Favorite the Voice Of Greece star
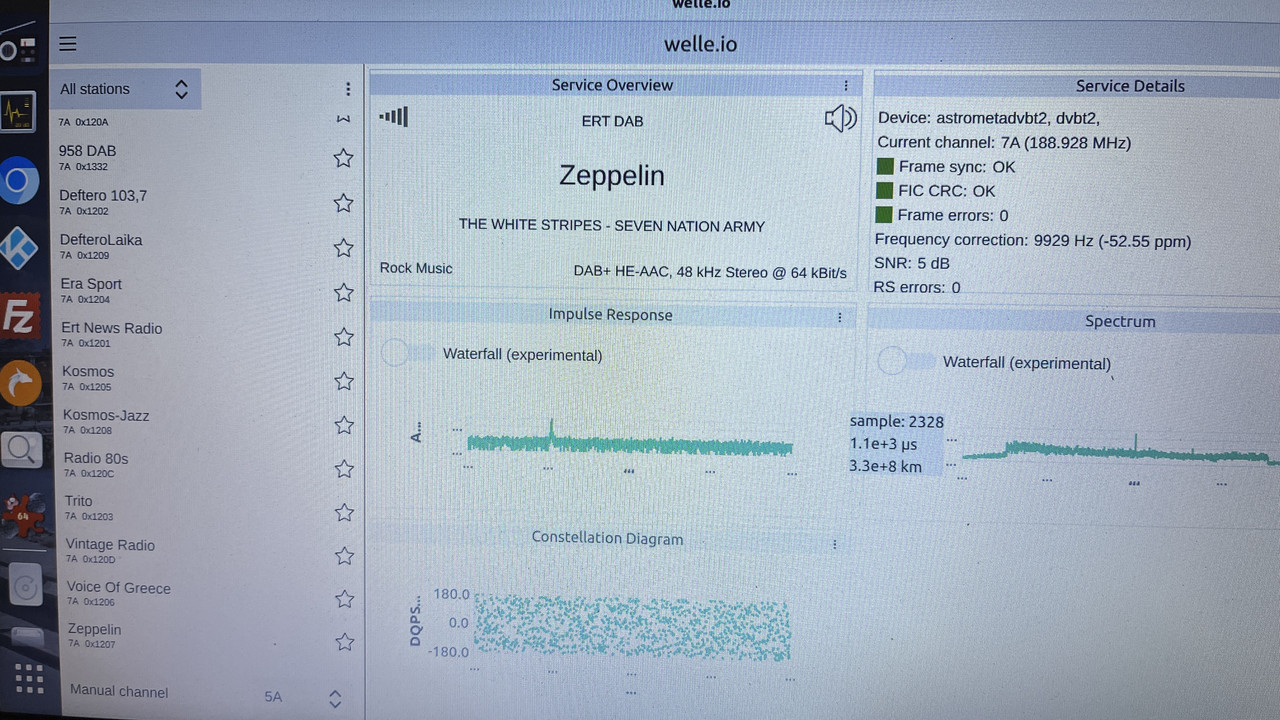The height and width of the screenshot is (720, 1280). (x=345, y=598)
